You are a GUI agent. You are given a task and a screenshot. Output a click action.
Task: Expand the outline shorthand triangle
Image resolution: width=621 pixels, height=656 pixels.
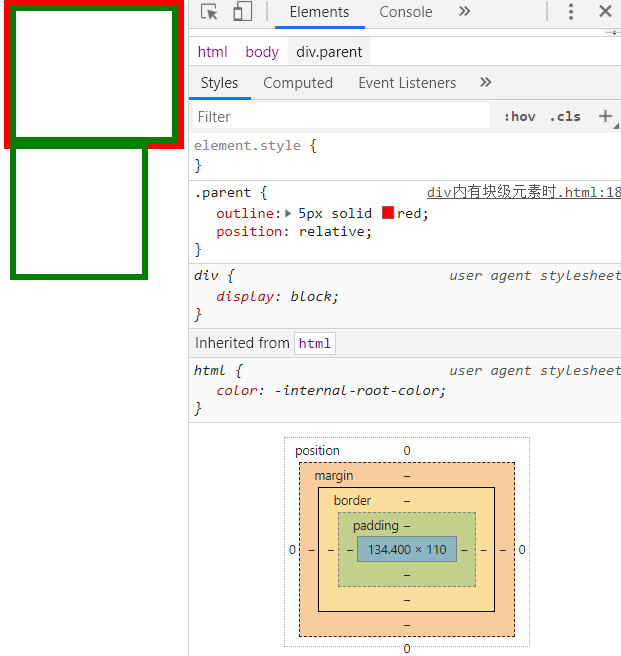pos(288,213)
